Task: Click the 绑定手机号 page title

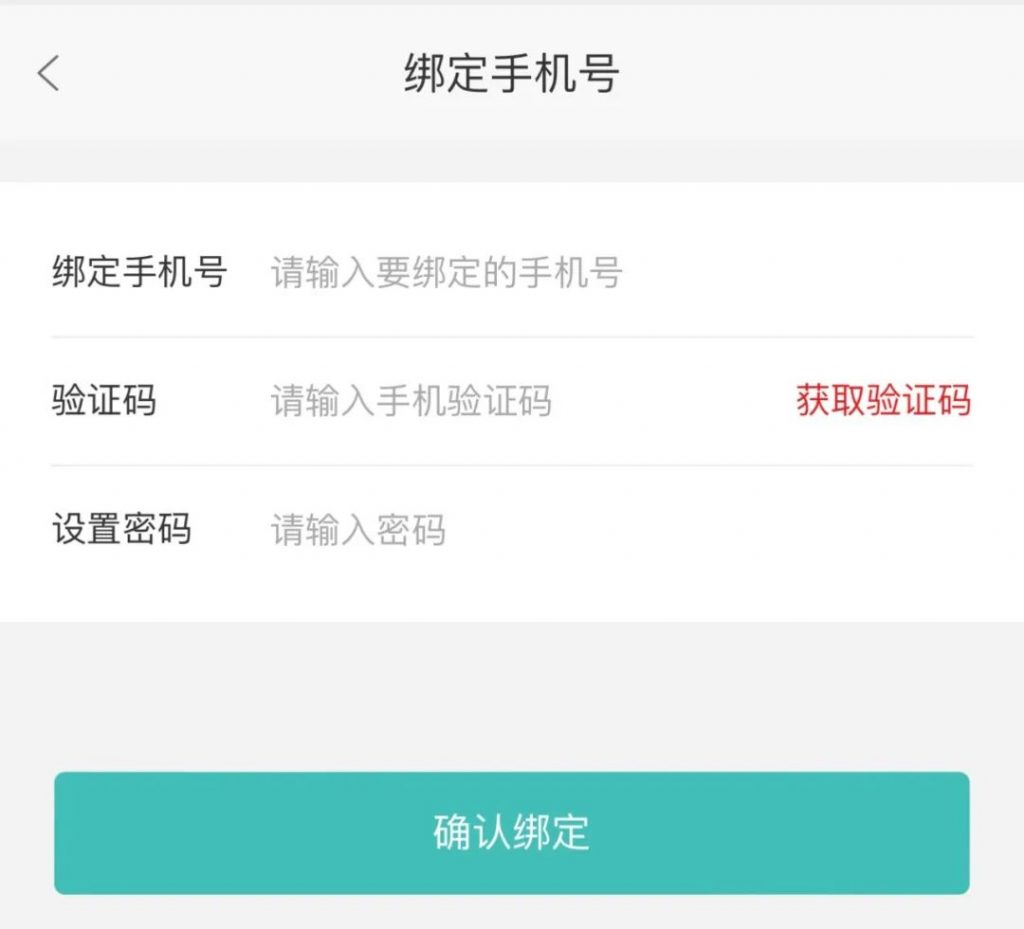Action: 511,74
